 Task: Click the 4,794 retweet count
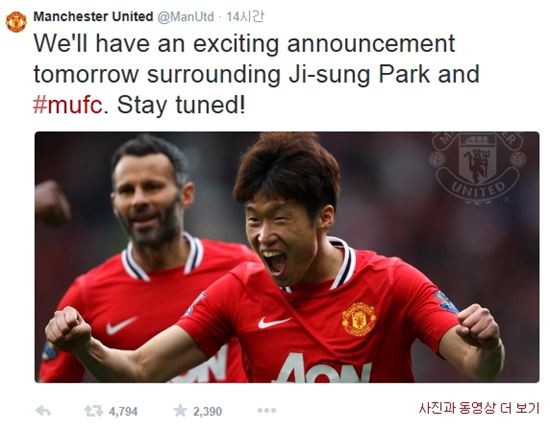(x=123, y=411)
